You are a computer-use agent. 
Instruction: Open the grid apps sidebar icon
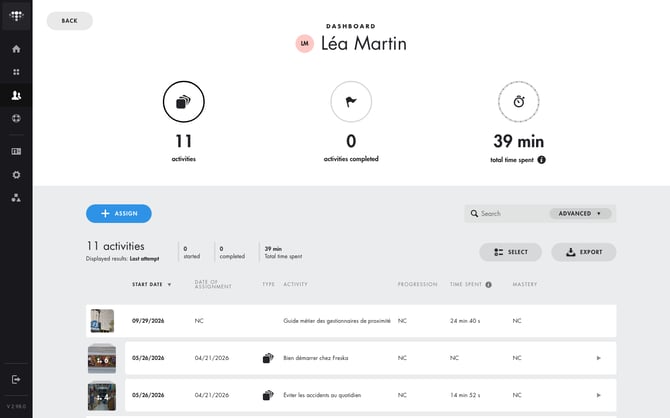tap(16, 72)
